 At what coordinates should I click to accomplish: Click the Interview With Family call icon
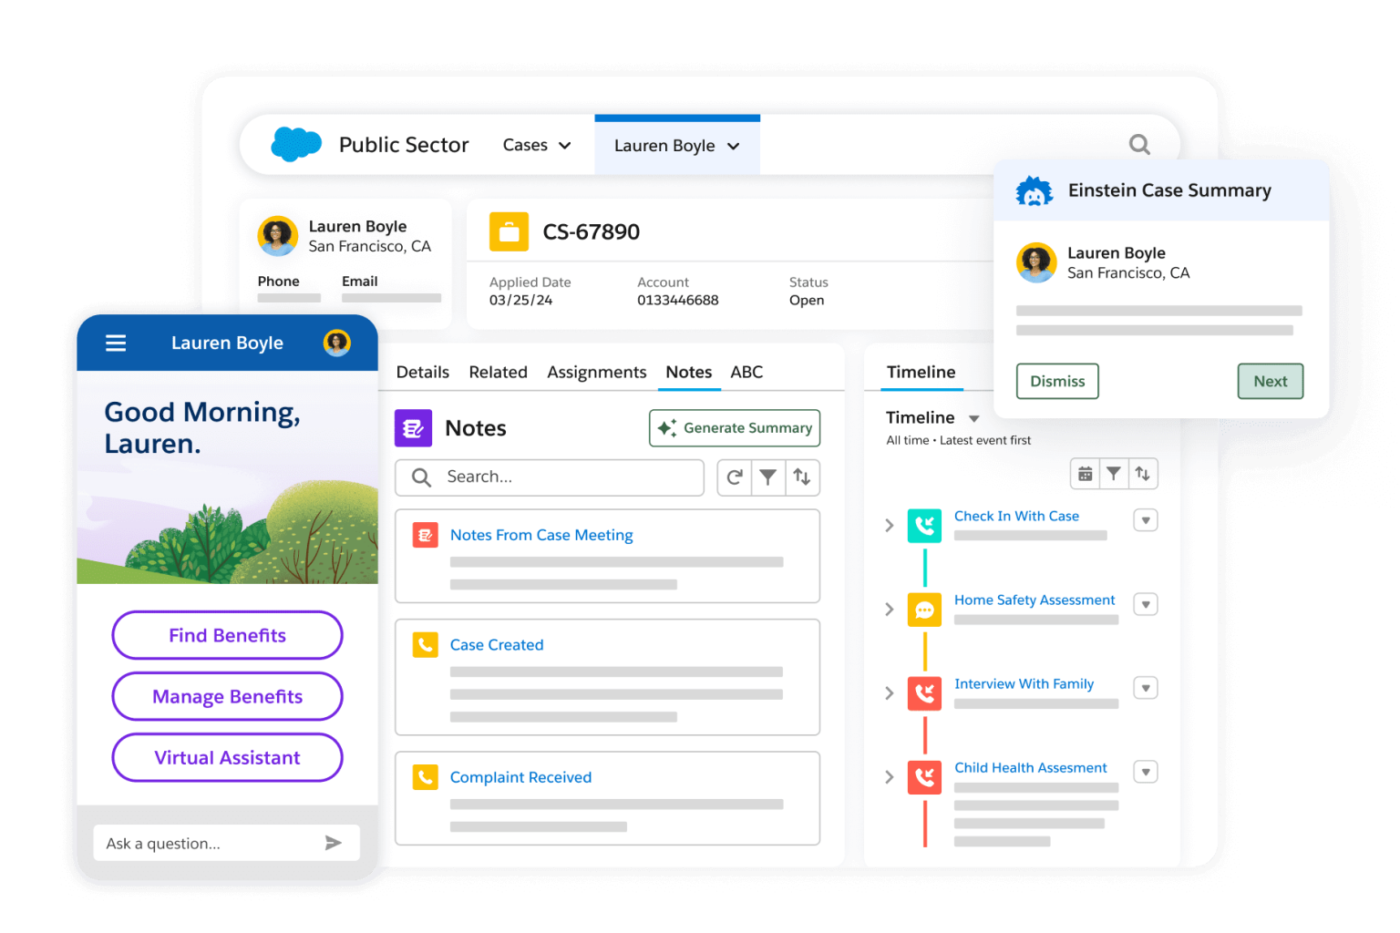click(x=925, y=693)
